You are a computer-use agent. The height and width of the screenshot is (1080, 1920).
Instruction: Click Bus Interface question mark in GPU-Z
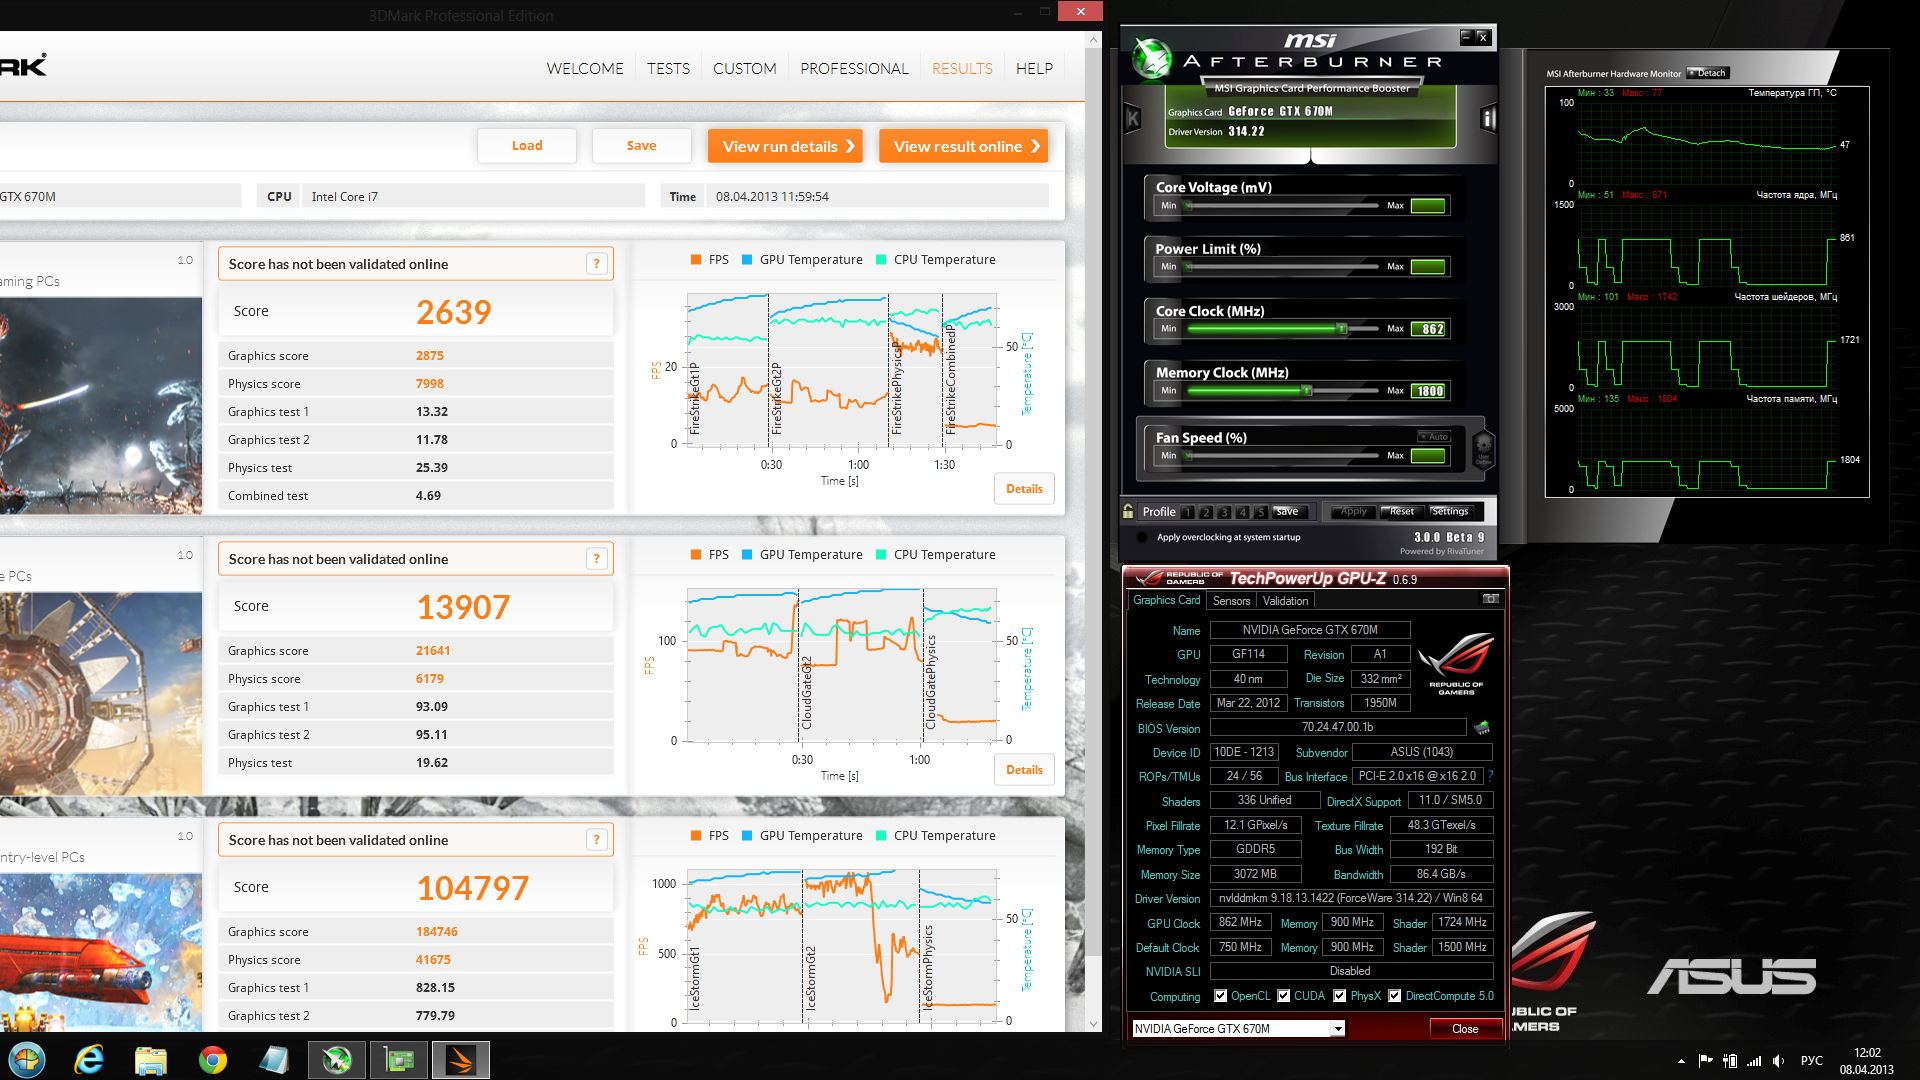(1490, 776)
